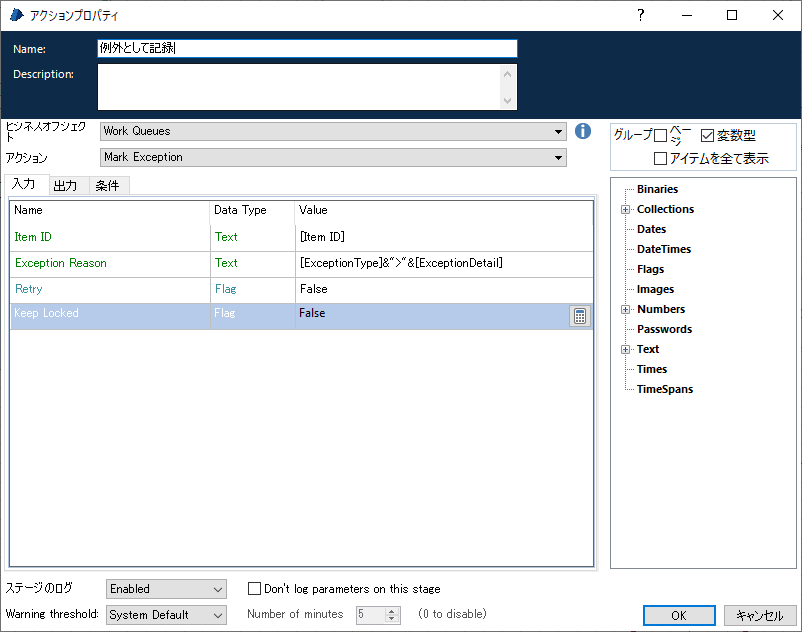This screenshot has width=802, height=632.
Task: Click the キャンセル button
Action: tap(760, 615)
